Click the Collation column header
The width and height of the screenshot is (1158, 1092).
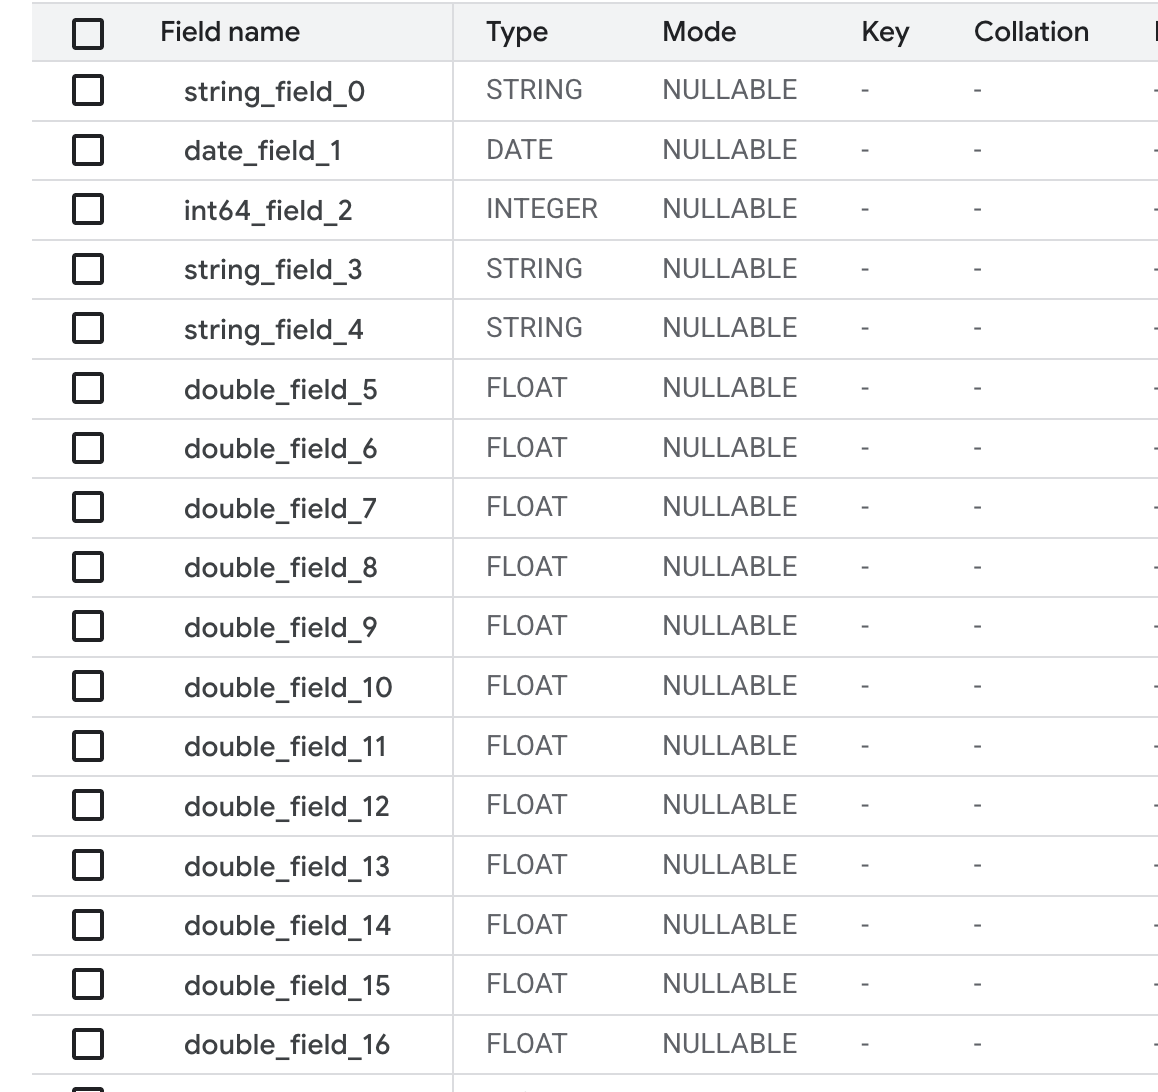click(x=1030, y=32)
